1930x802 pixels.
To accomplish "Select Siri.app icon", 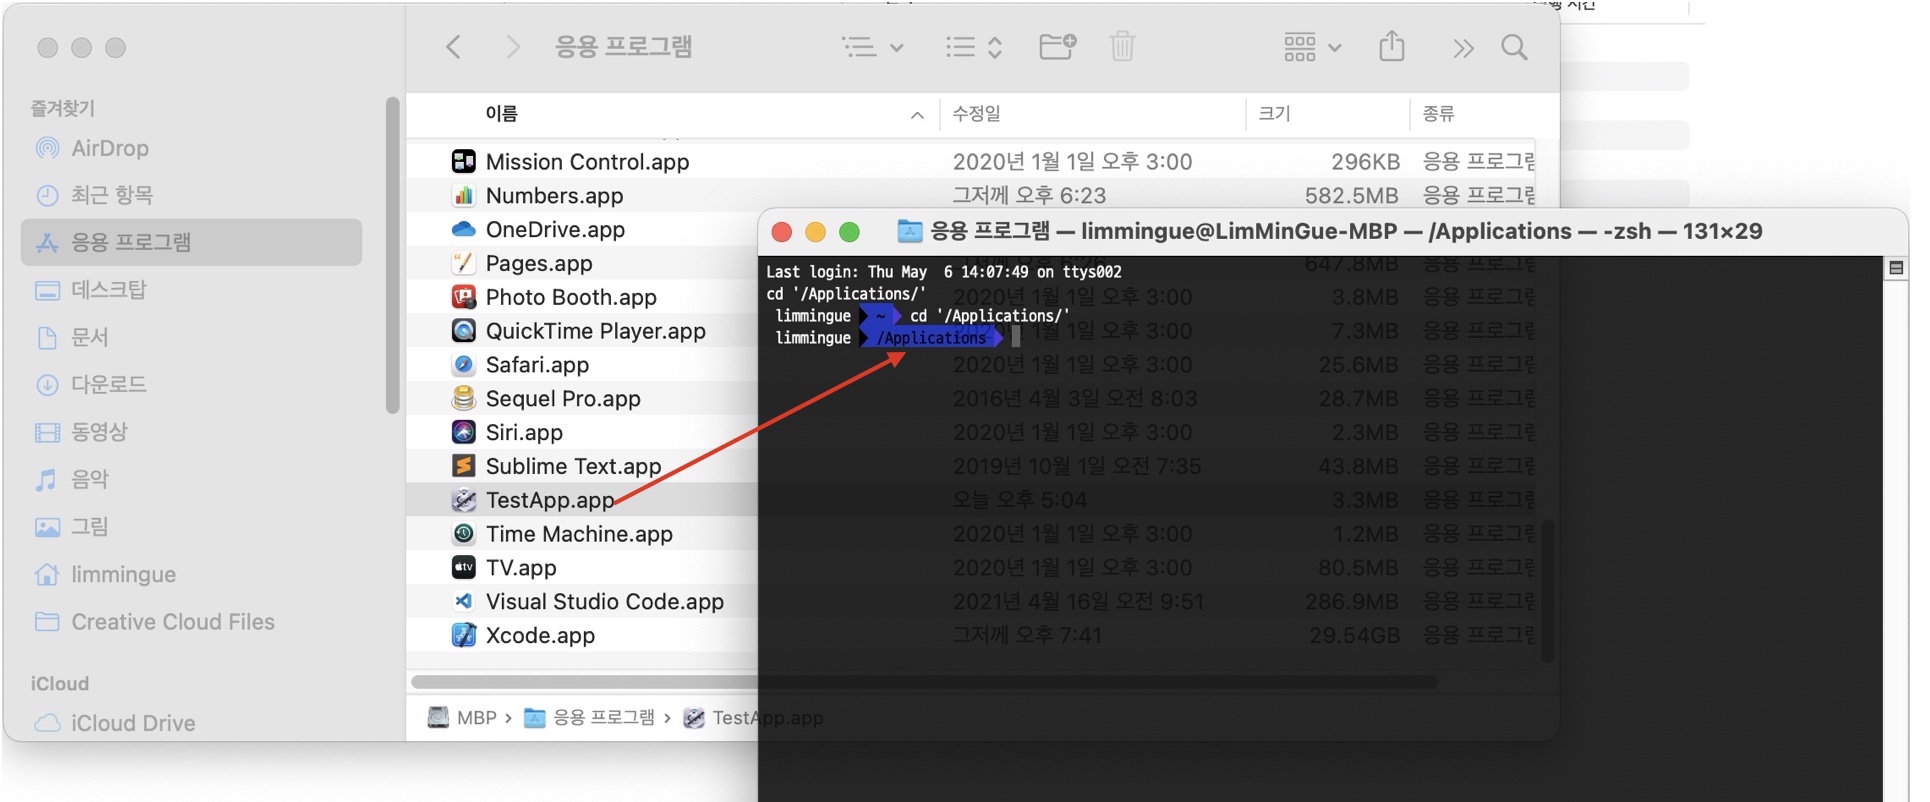I will 463,432.
